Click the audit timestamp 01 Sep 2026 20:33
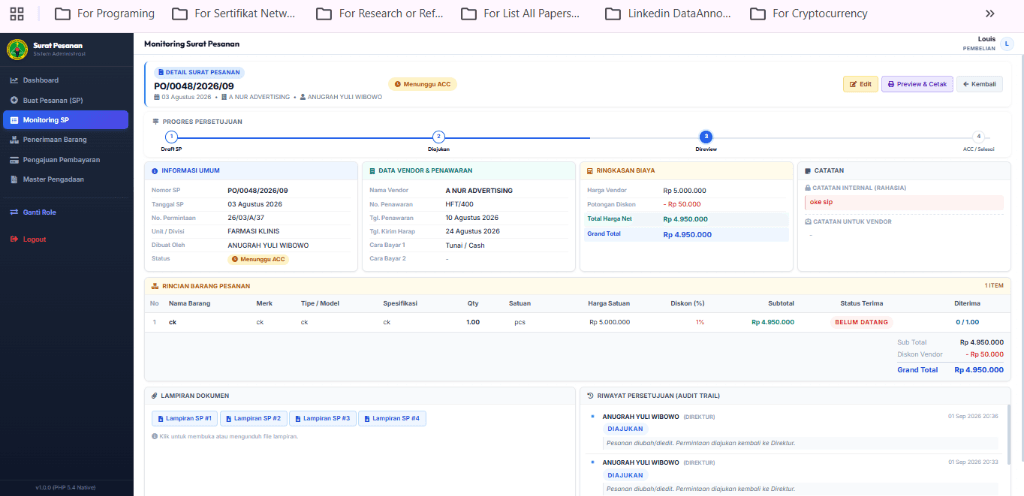 pos(973,462)
